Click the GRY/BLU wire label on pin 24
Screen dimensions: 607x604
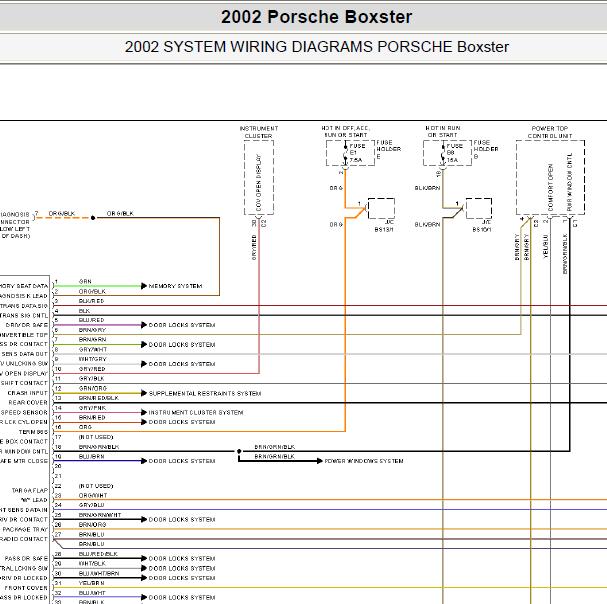click(x=91, y=505)
